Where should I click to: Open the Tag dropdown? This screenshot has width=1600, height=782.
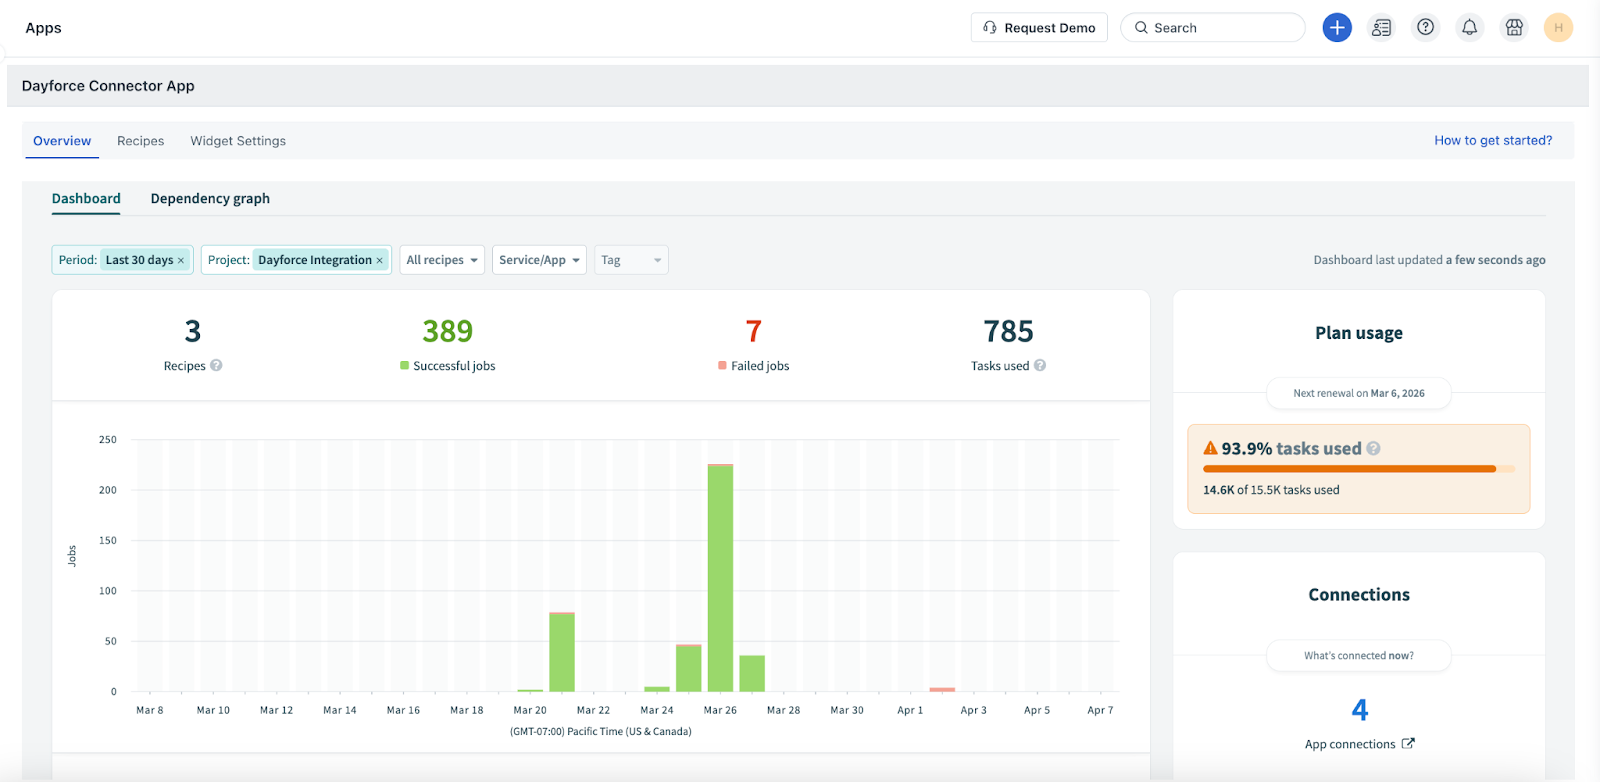click(631, 260)
